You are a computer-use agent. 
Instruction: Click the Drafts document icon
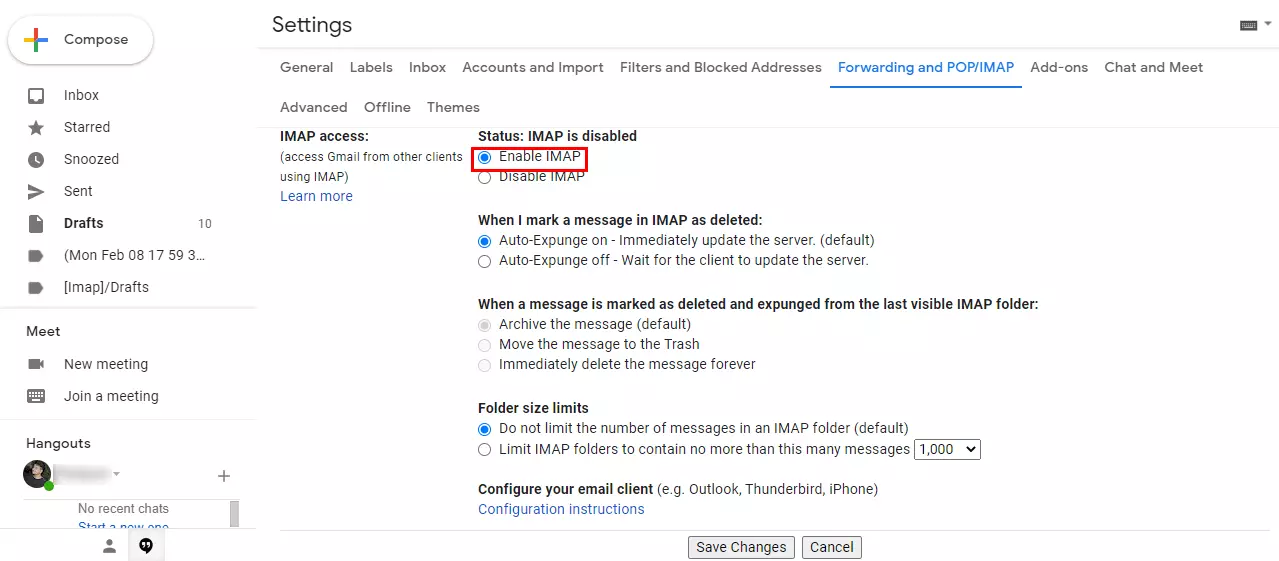tap(36, 224)
